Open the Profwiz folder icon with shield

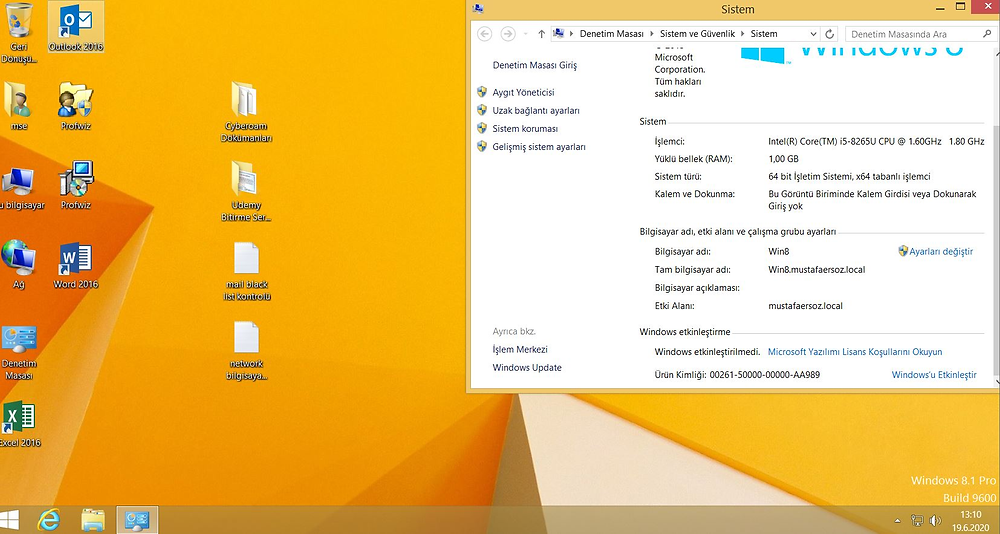(x=76, y=106)
